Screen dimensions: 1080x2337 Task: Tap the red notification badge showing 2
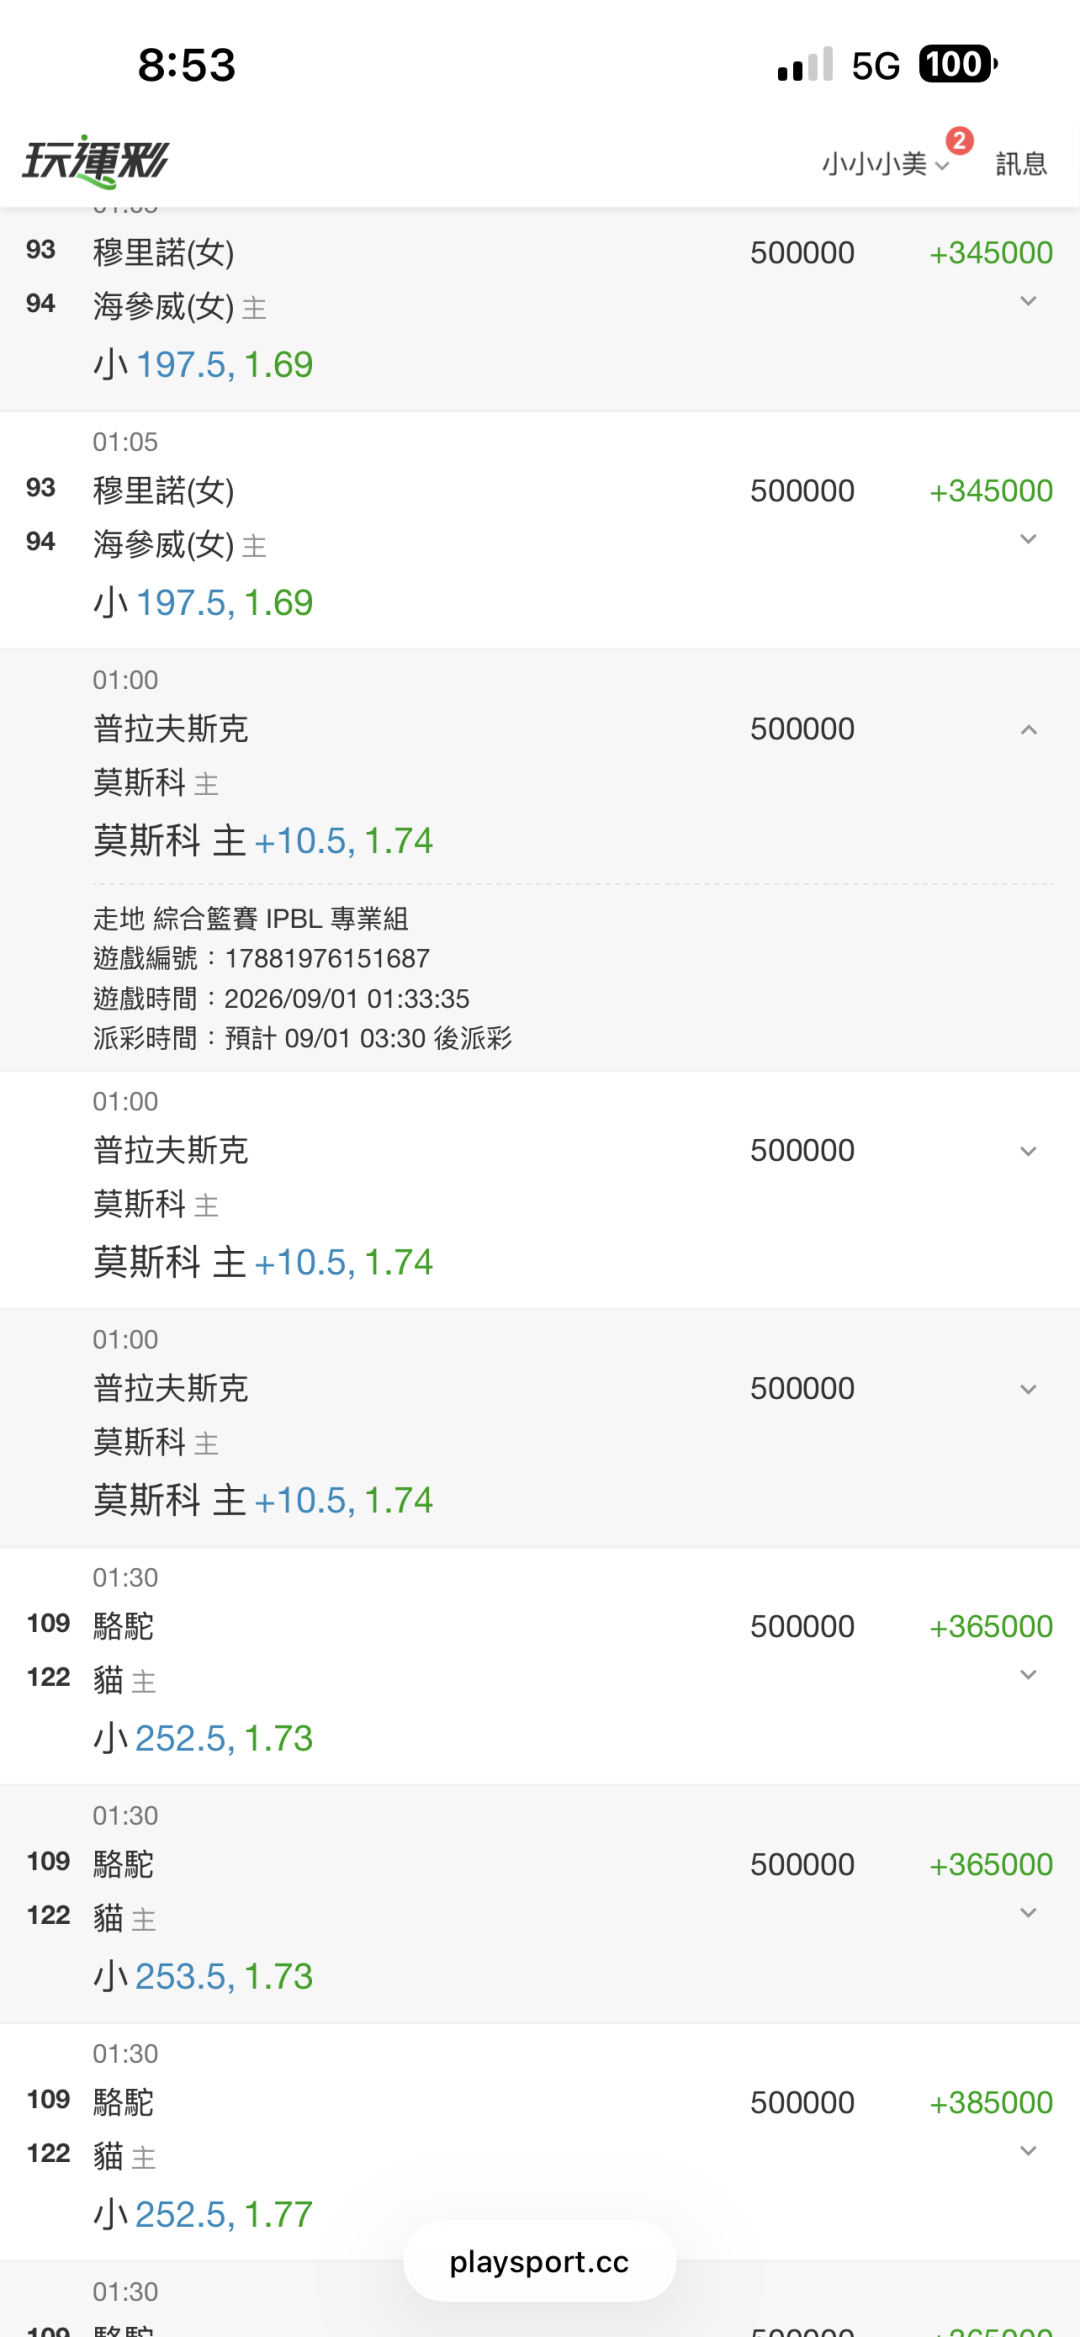[960, 141]
